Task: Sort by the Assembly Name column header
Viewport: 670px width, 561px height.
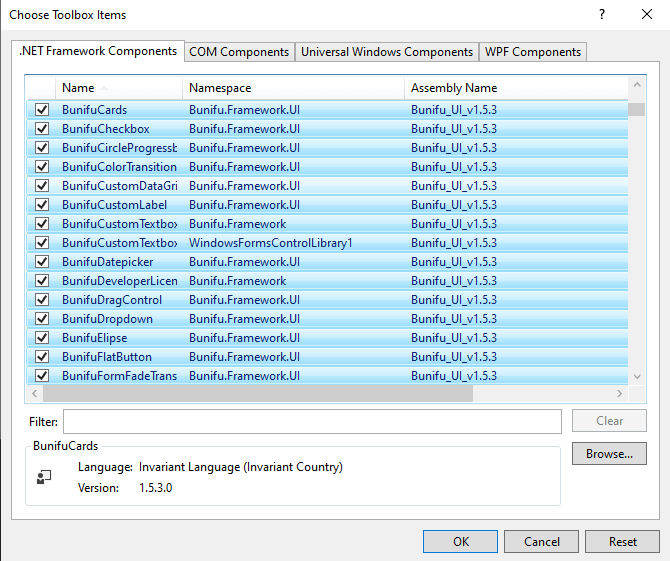Action: (x=516, y=88)
